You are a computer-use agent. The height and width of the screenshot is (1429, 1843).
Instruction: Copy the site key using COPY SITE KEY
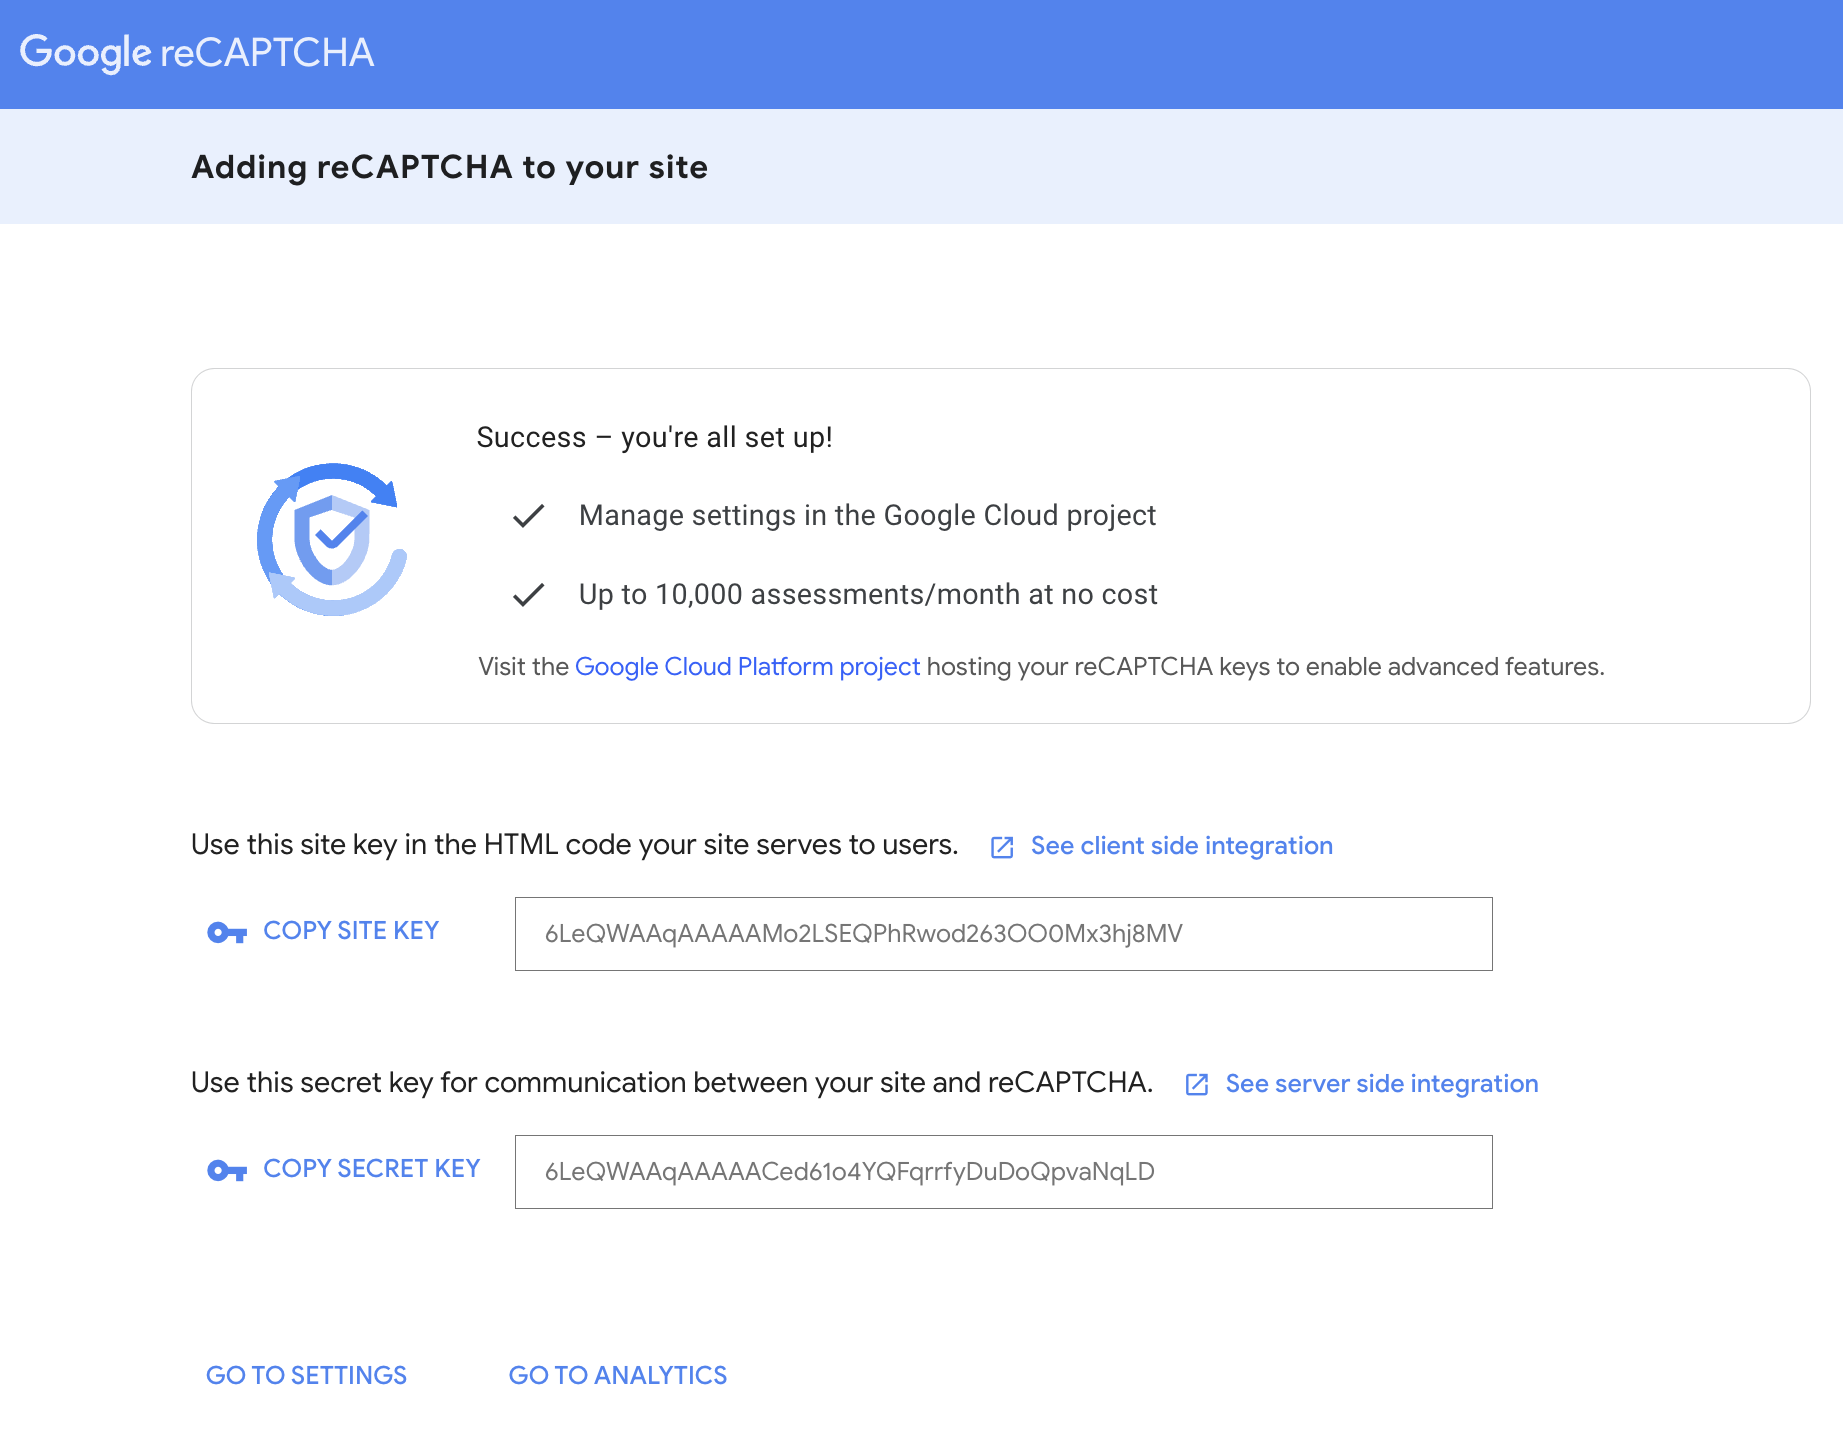click(350, 930)
